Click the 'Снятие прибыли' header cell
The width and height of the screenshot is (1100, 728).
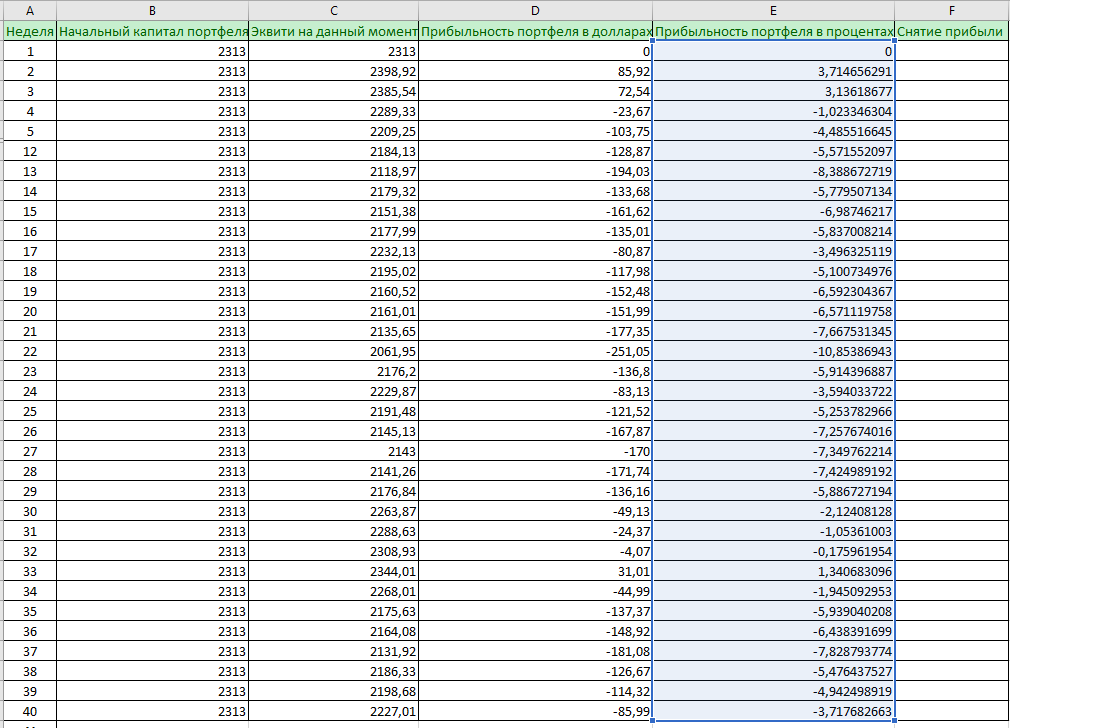(x=951, y=31)
